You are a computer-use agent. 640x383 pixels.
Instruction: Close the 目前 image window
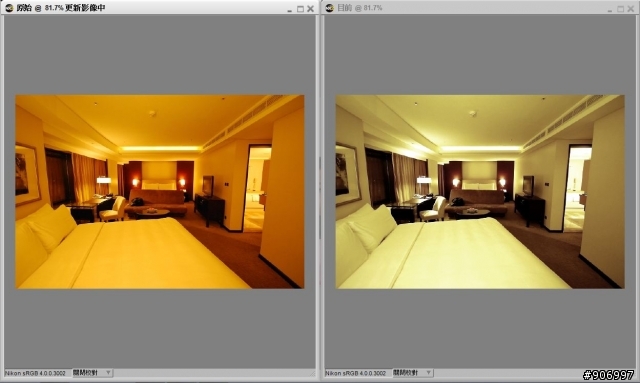pos(631,9)
